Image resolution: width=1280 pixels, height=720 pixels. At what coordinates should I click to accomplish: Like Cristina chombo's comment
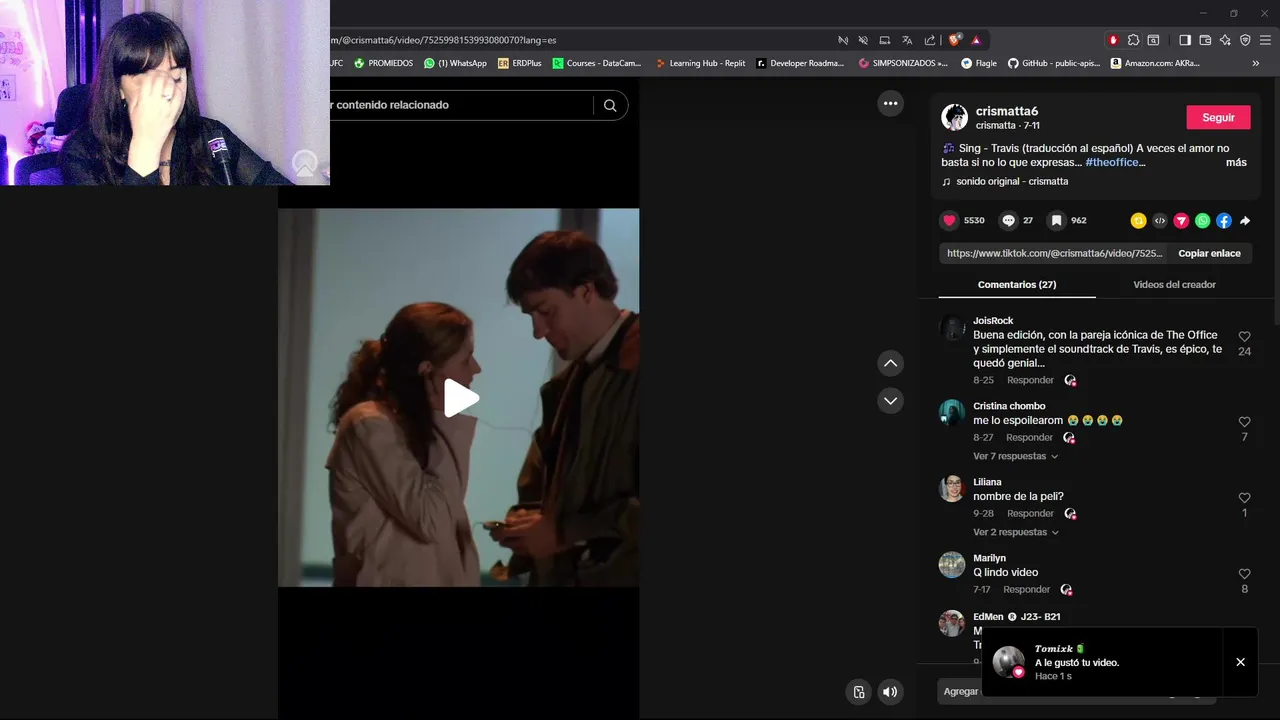pos(1244,422)
